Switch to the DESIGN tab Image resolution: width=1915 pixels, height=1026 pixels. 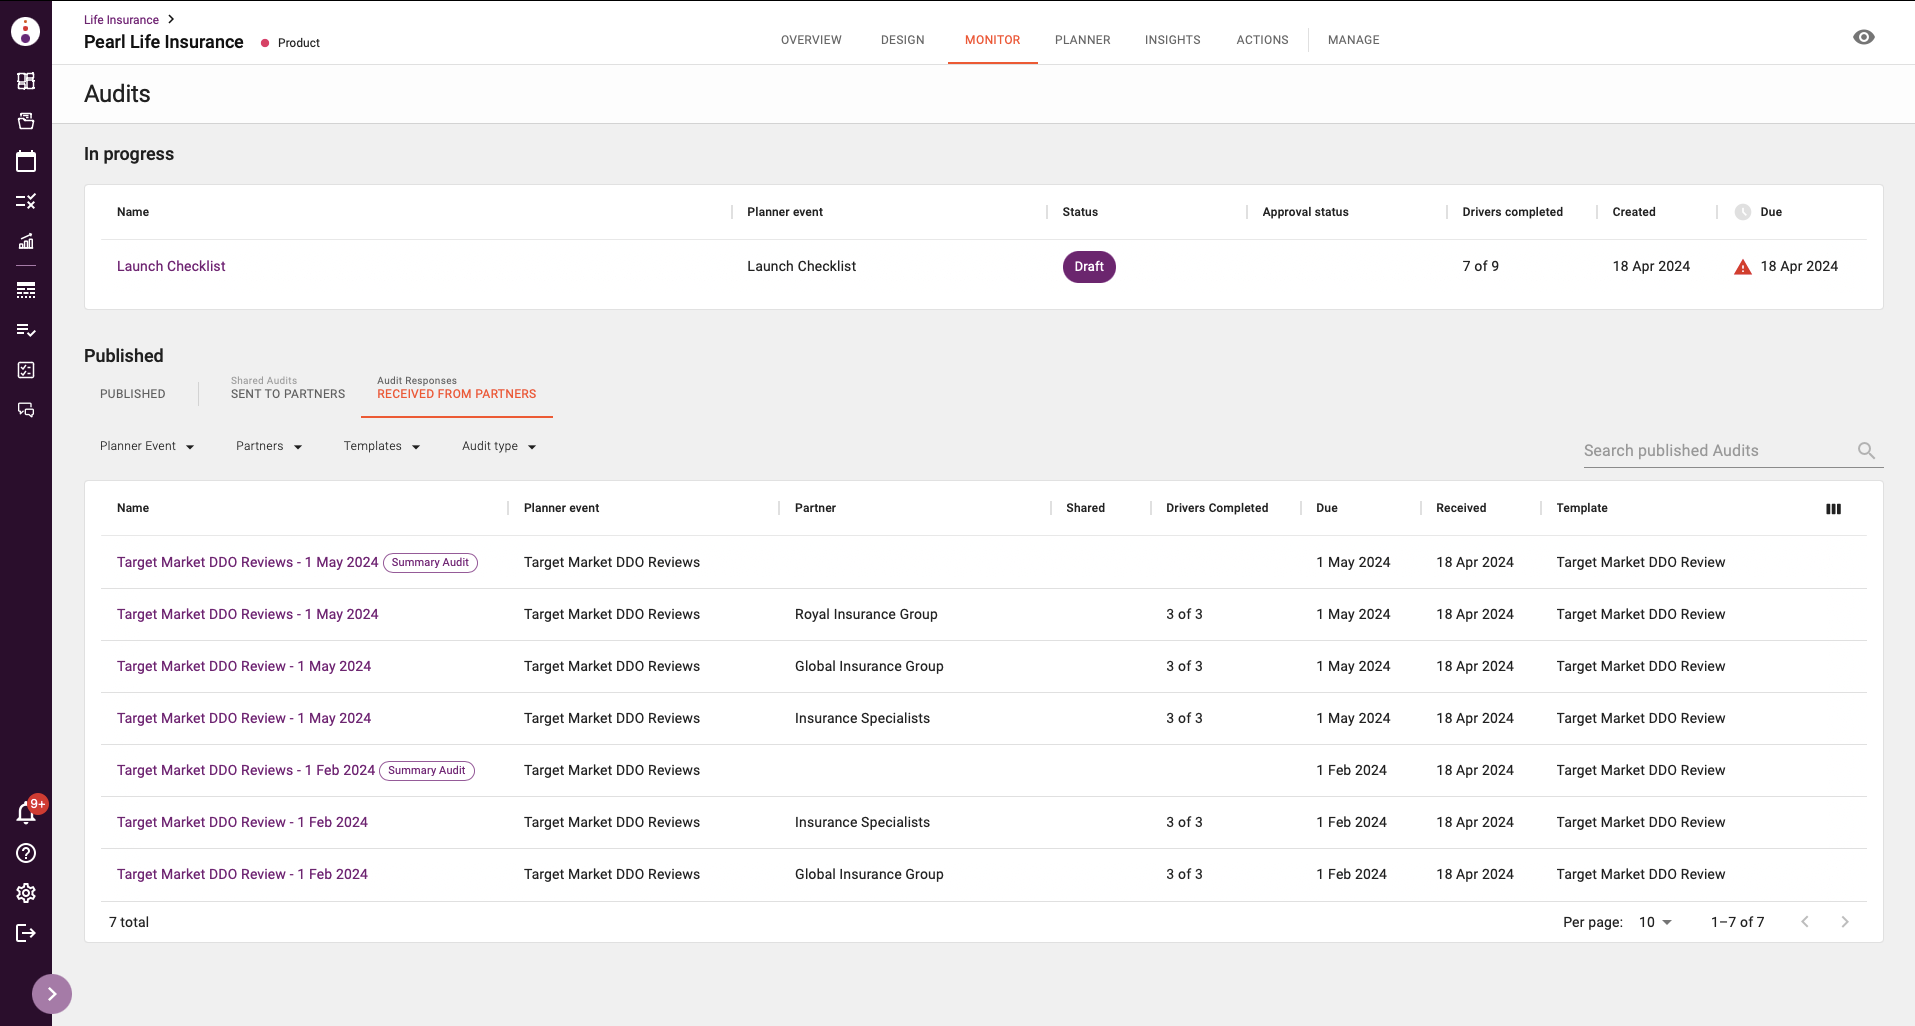(x=903, y=40)
